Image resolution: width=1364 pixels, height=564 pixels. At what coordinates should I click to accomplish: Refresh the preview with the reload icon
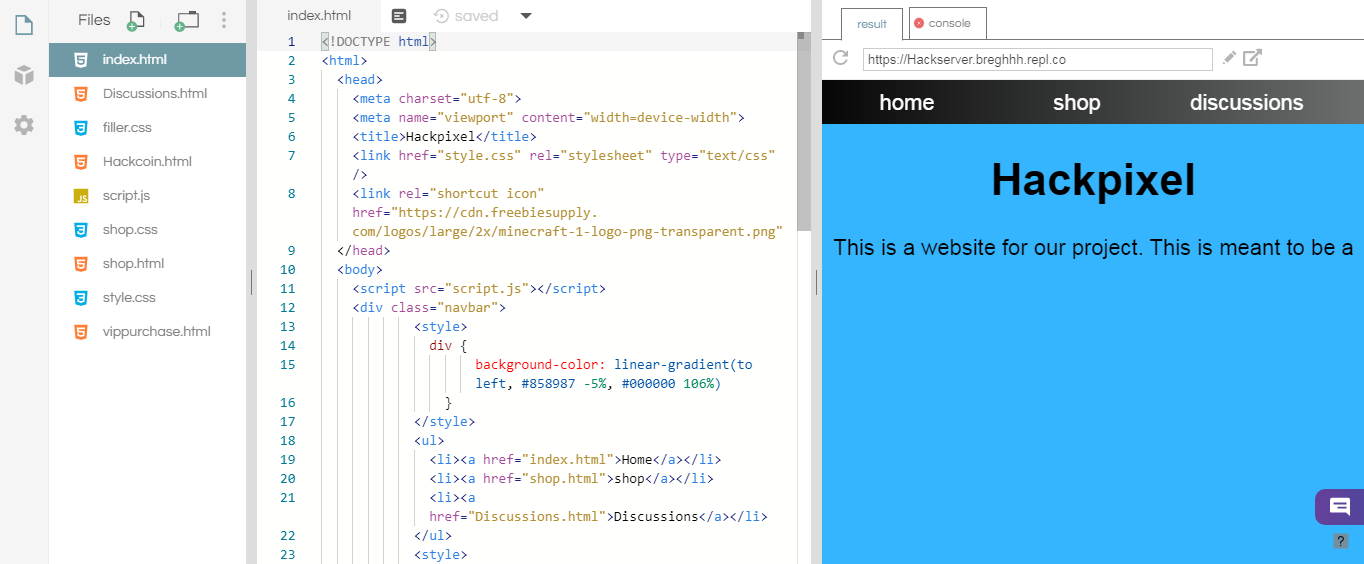coord(841,59)
